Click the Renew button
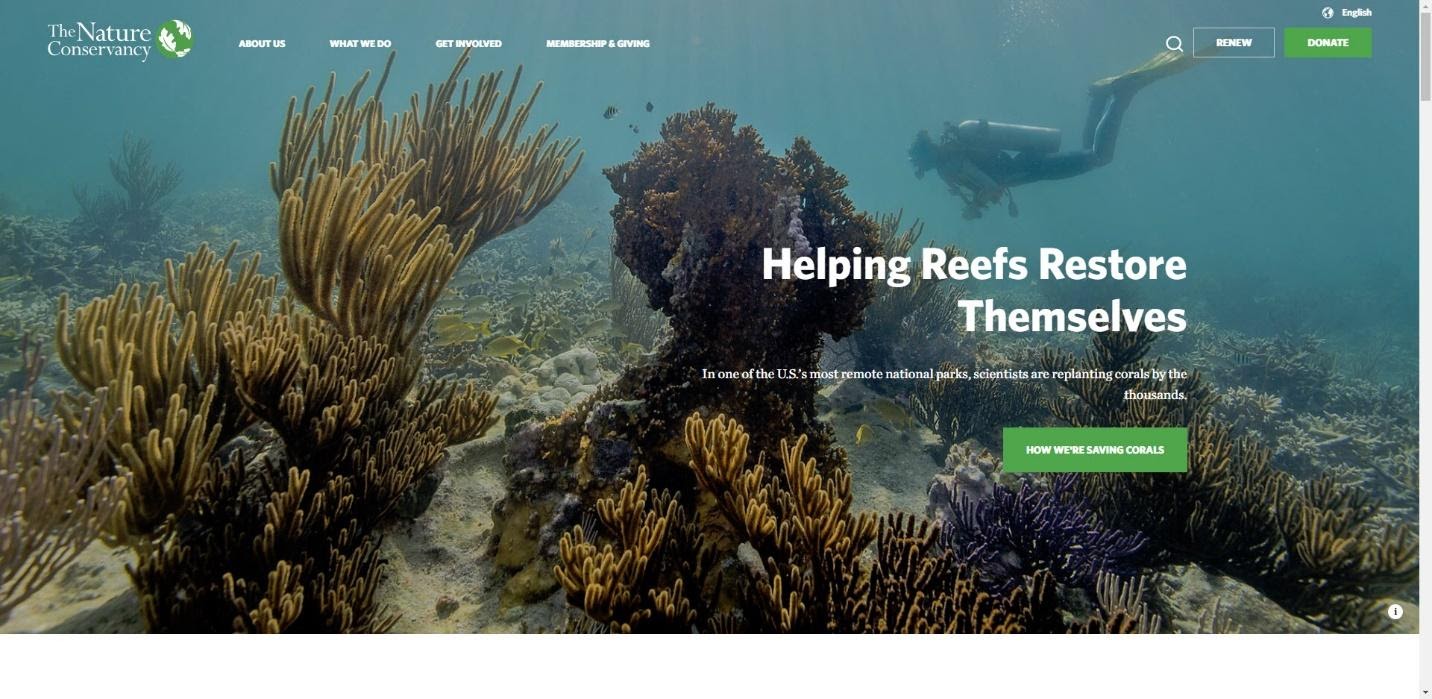1432x699 pixels. coord(1234,43)
